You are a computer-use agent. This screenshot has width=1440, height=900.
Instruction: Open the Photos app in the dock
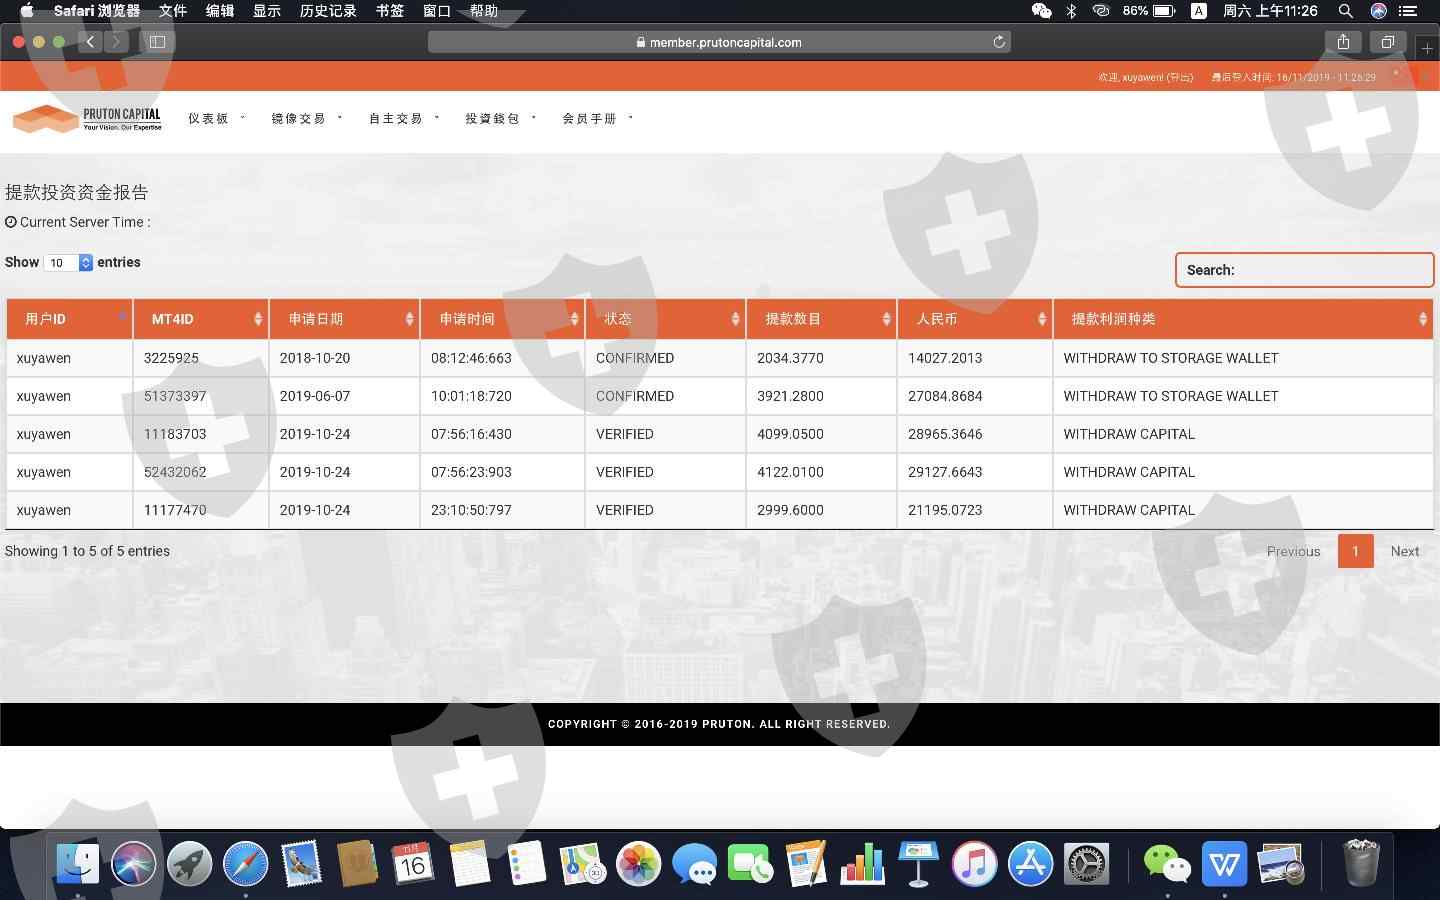click(638, 863)
